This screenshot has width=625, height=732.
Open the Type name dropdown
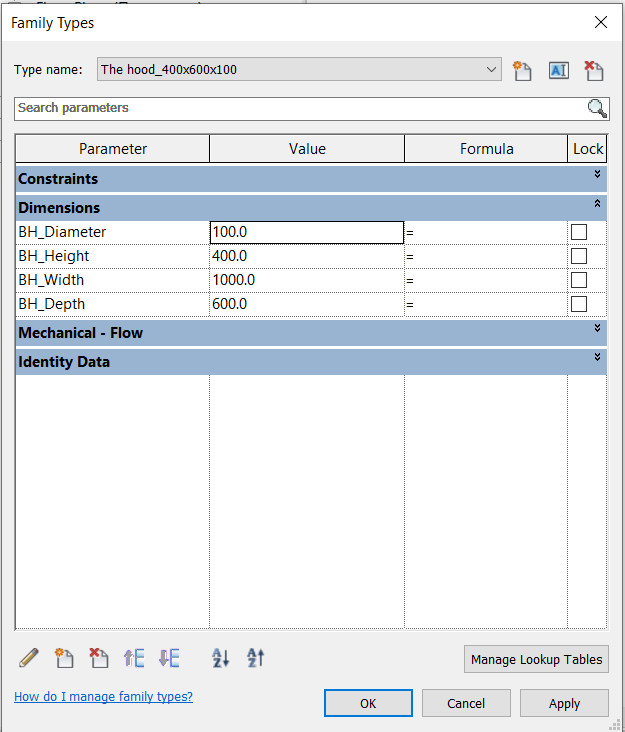click(x=491, y=70)
